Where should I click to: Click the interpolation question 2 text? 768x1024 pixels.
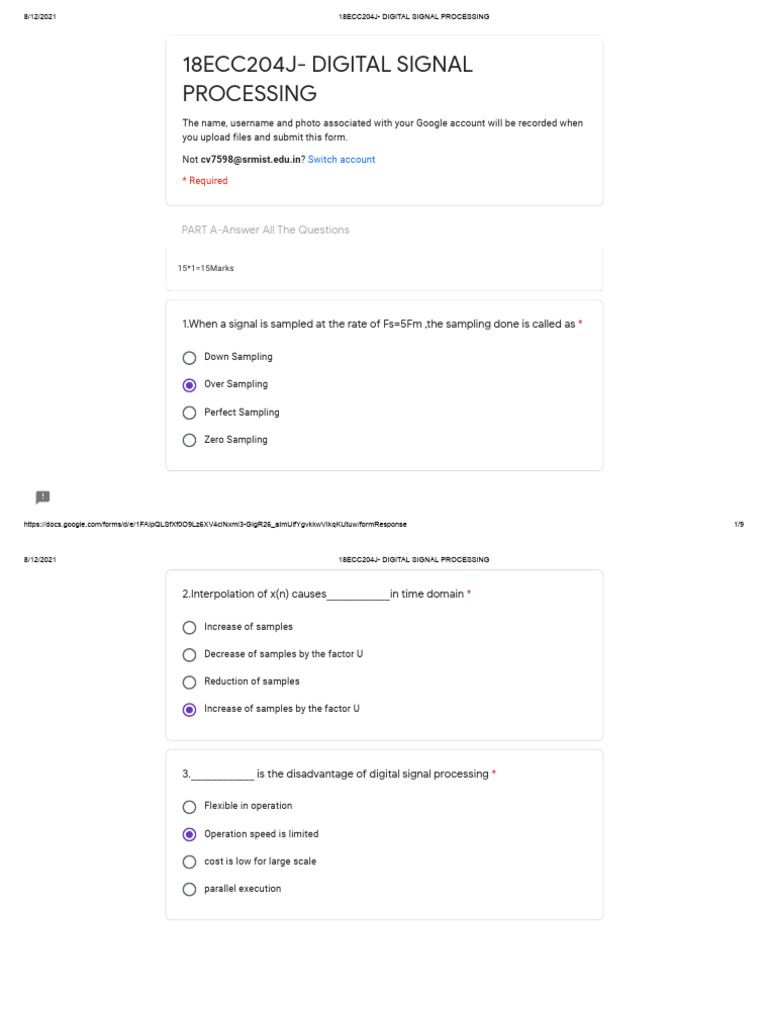click(322, 594)
